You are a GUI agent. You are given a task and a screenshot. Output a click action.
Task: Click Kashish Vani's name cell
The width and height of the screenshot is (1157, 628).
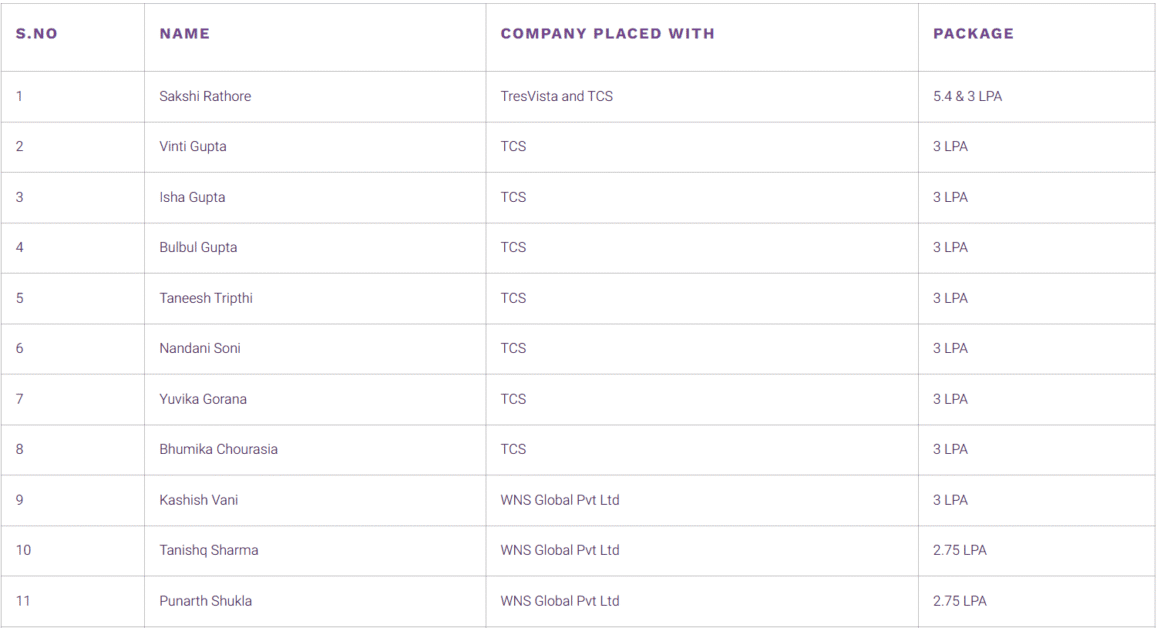click(198, 500)
